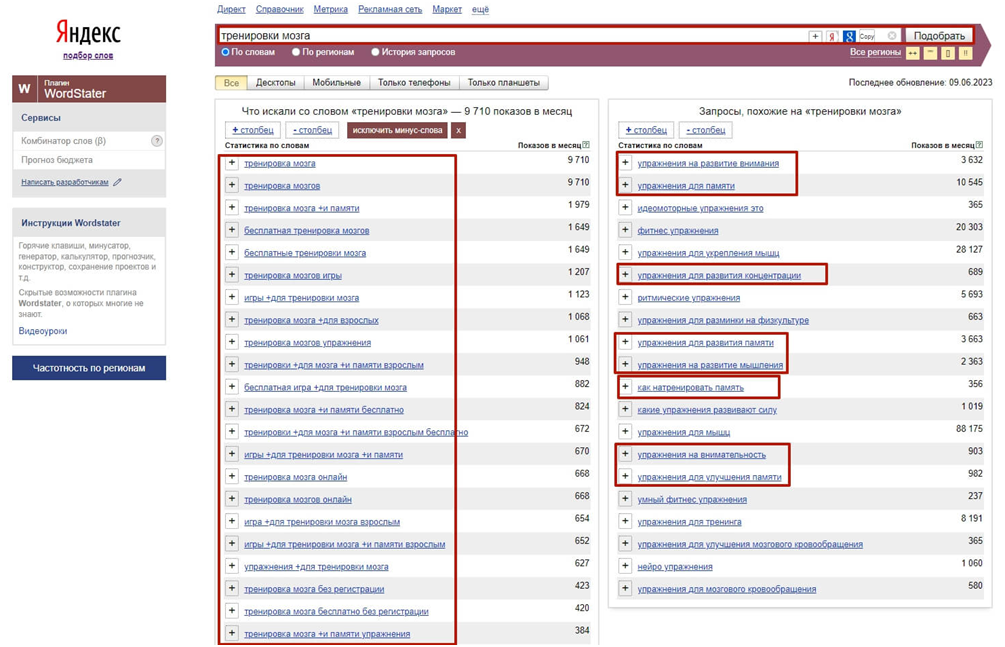Click the plus icon inside the search field

click(x=815, y=37)
